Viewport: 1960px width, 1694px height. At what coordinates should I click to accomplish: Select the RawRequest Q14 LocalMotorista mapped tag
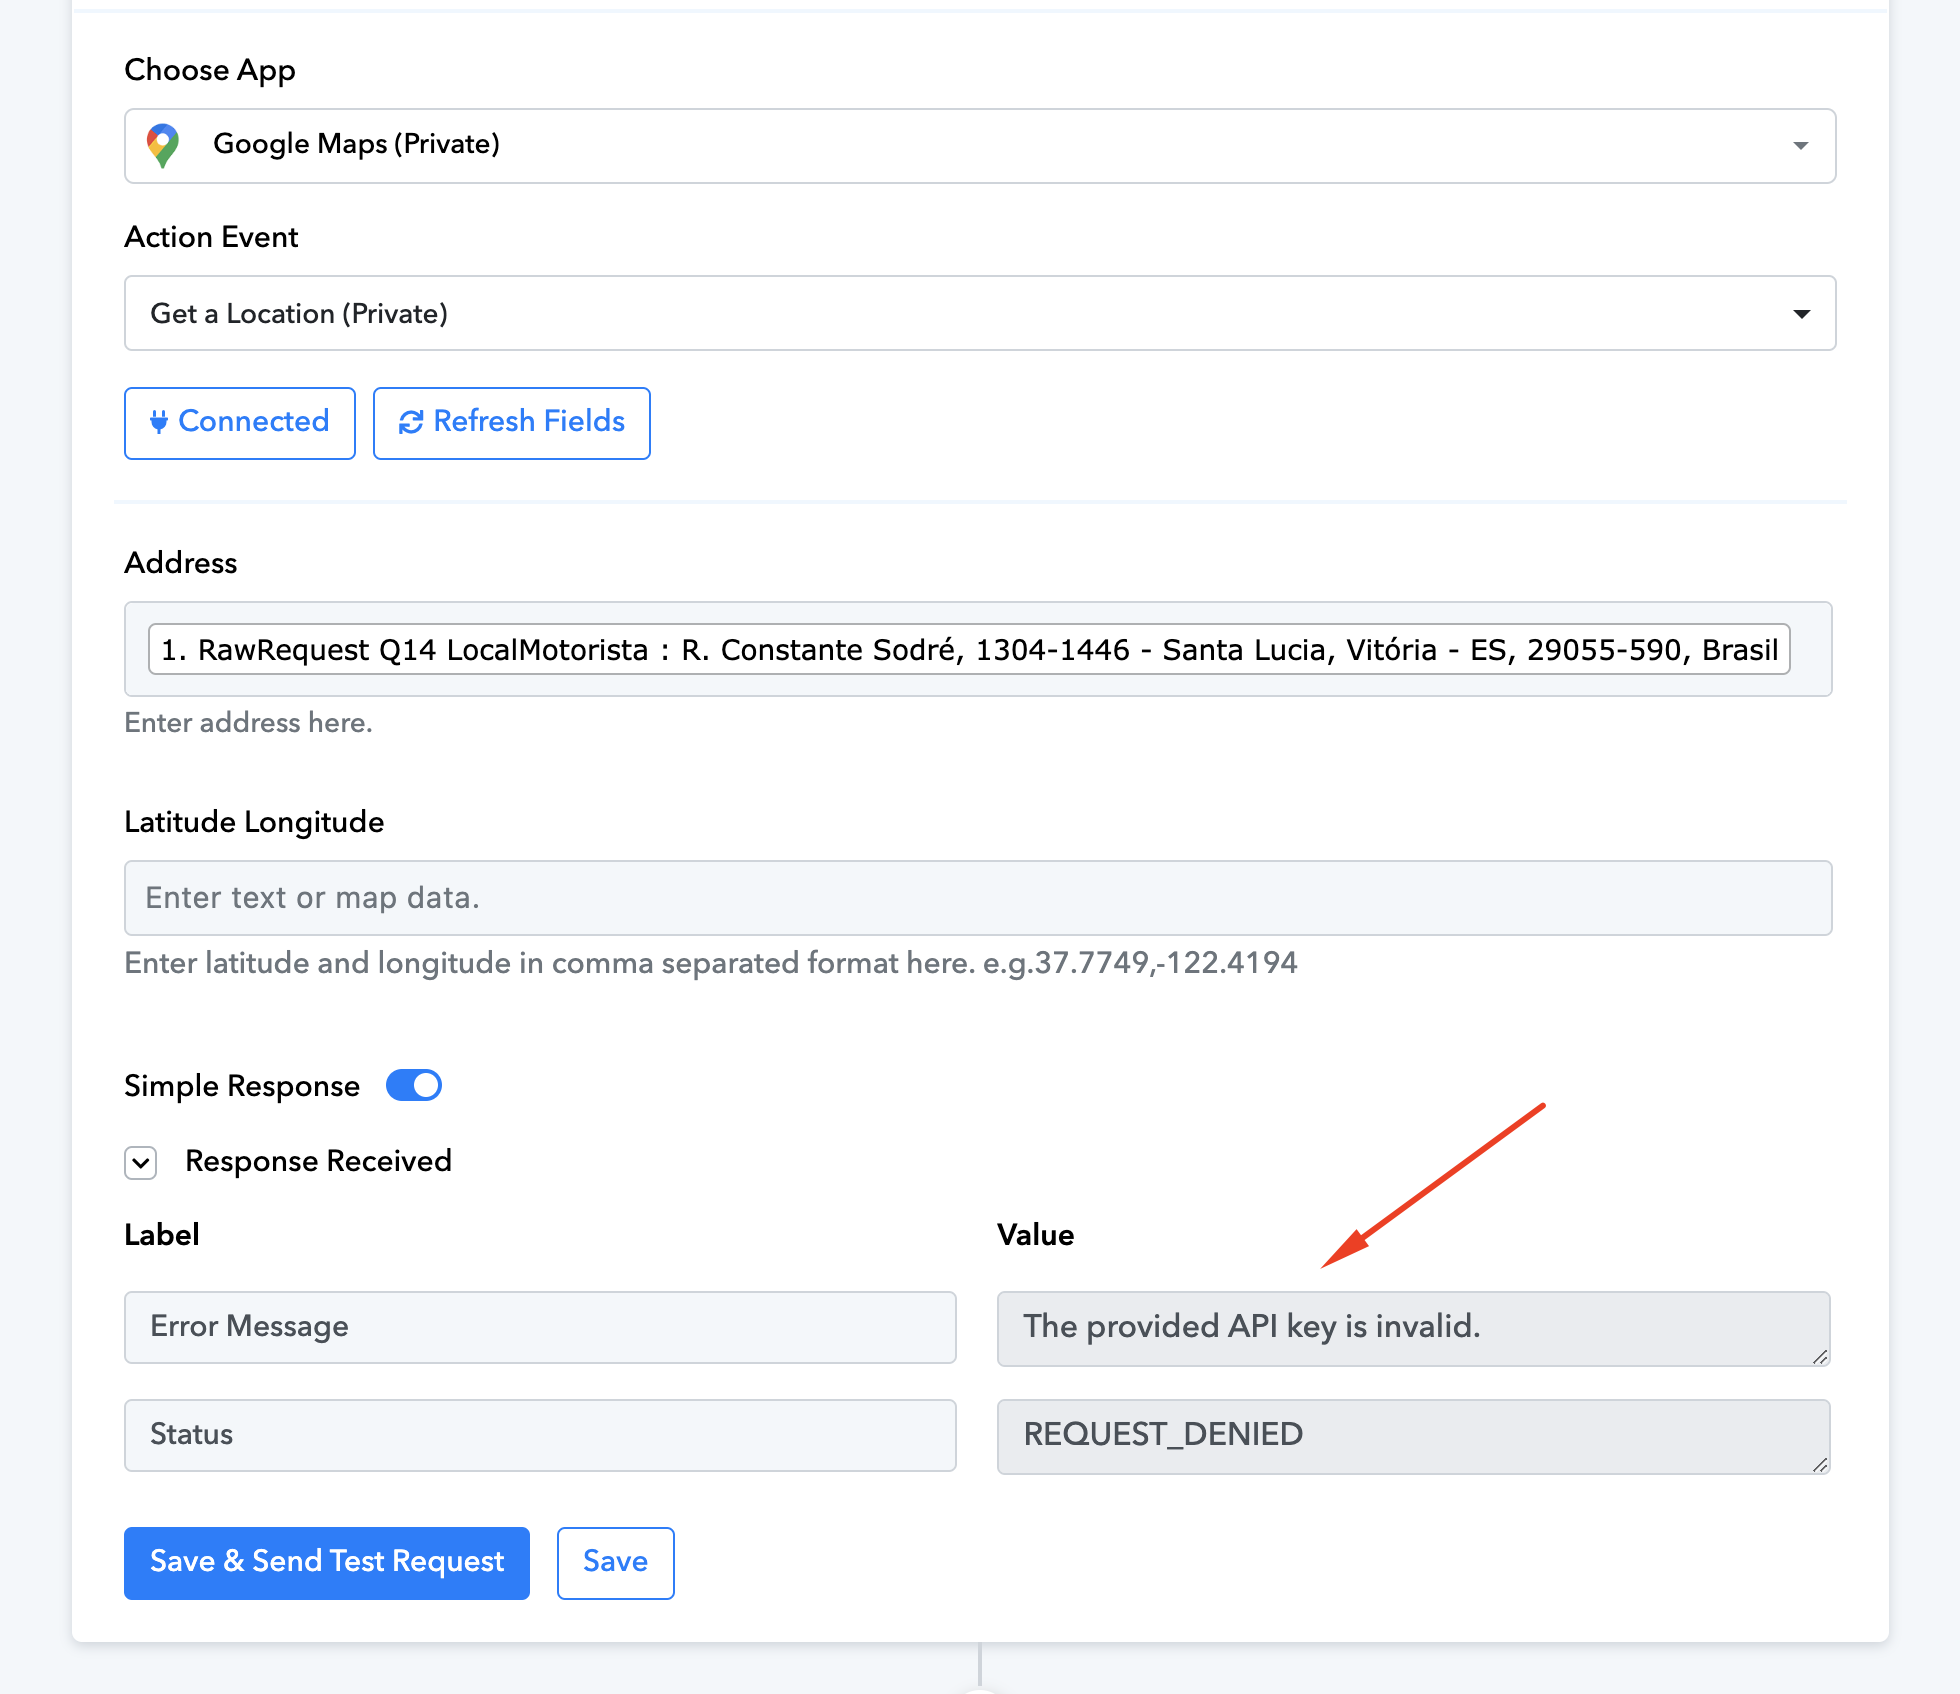(x=969, y=649)
